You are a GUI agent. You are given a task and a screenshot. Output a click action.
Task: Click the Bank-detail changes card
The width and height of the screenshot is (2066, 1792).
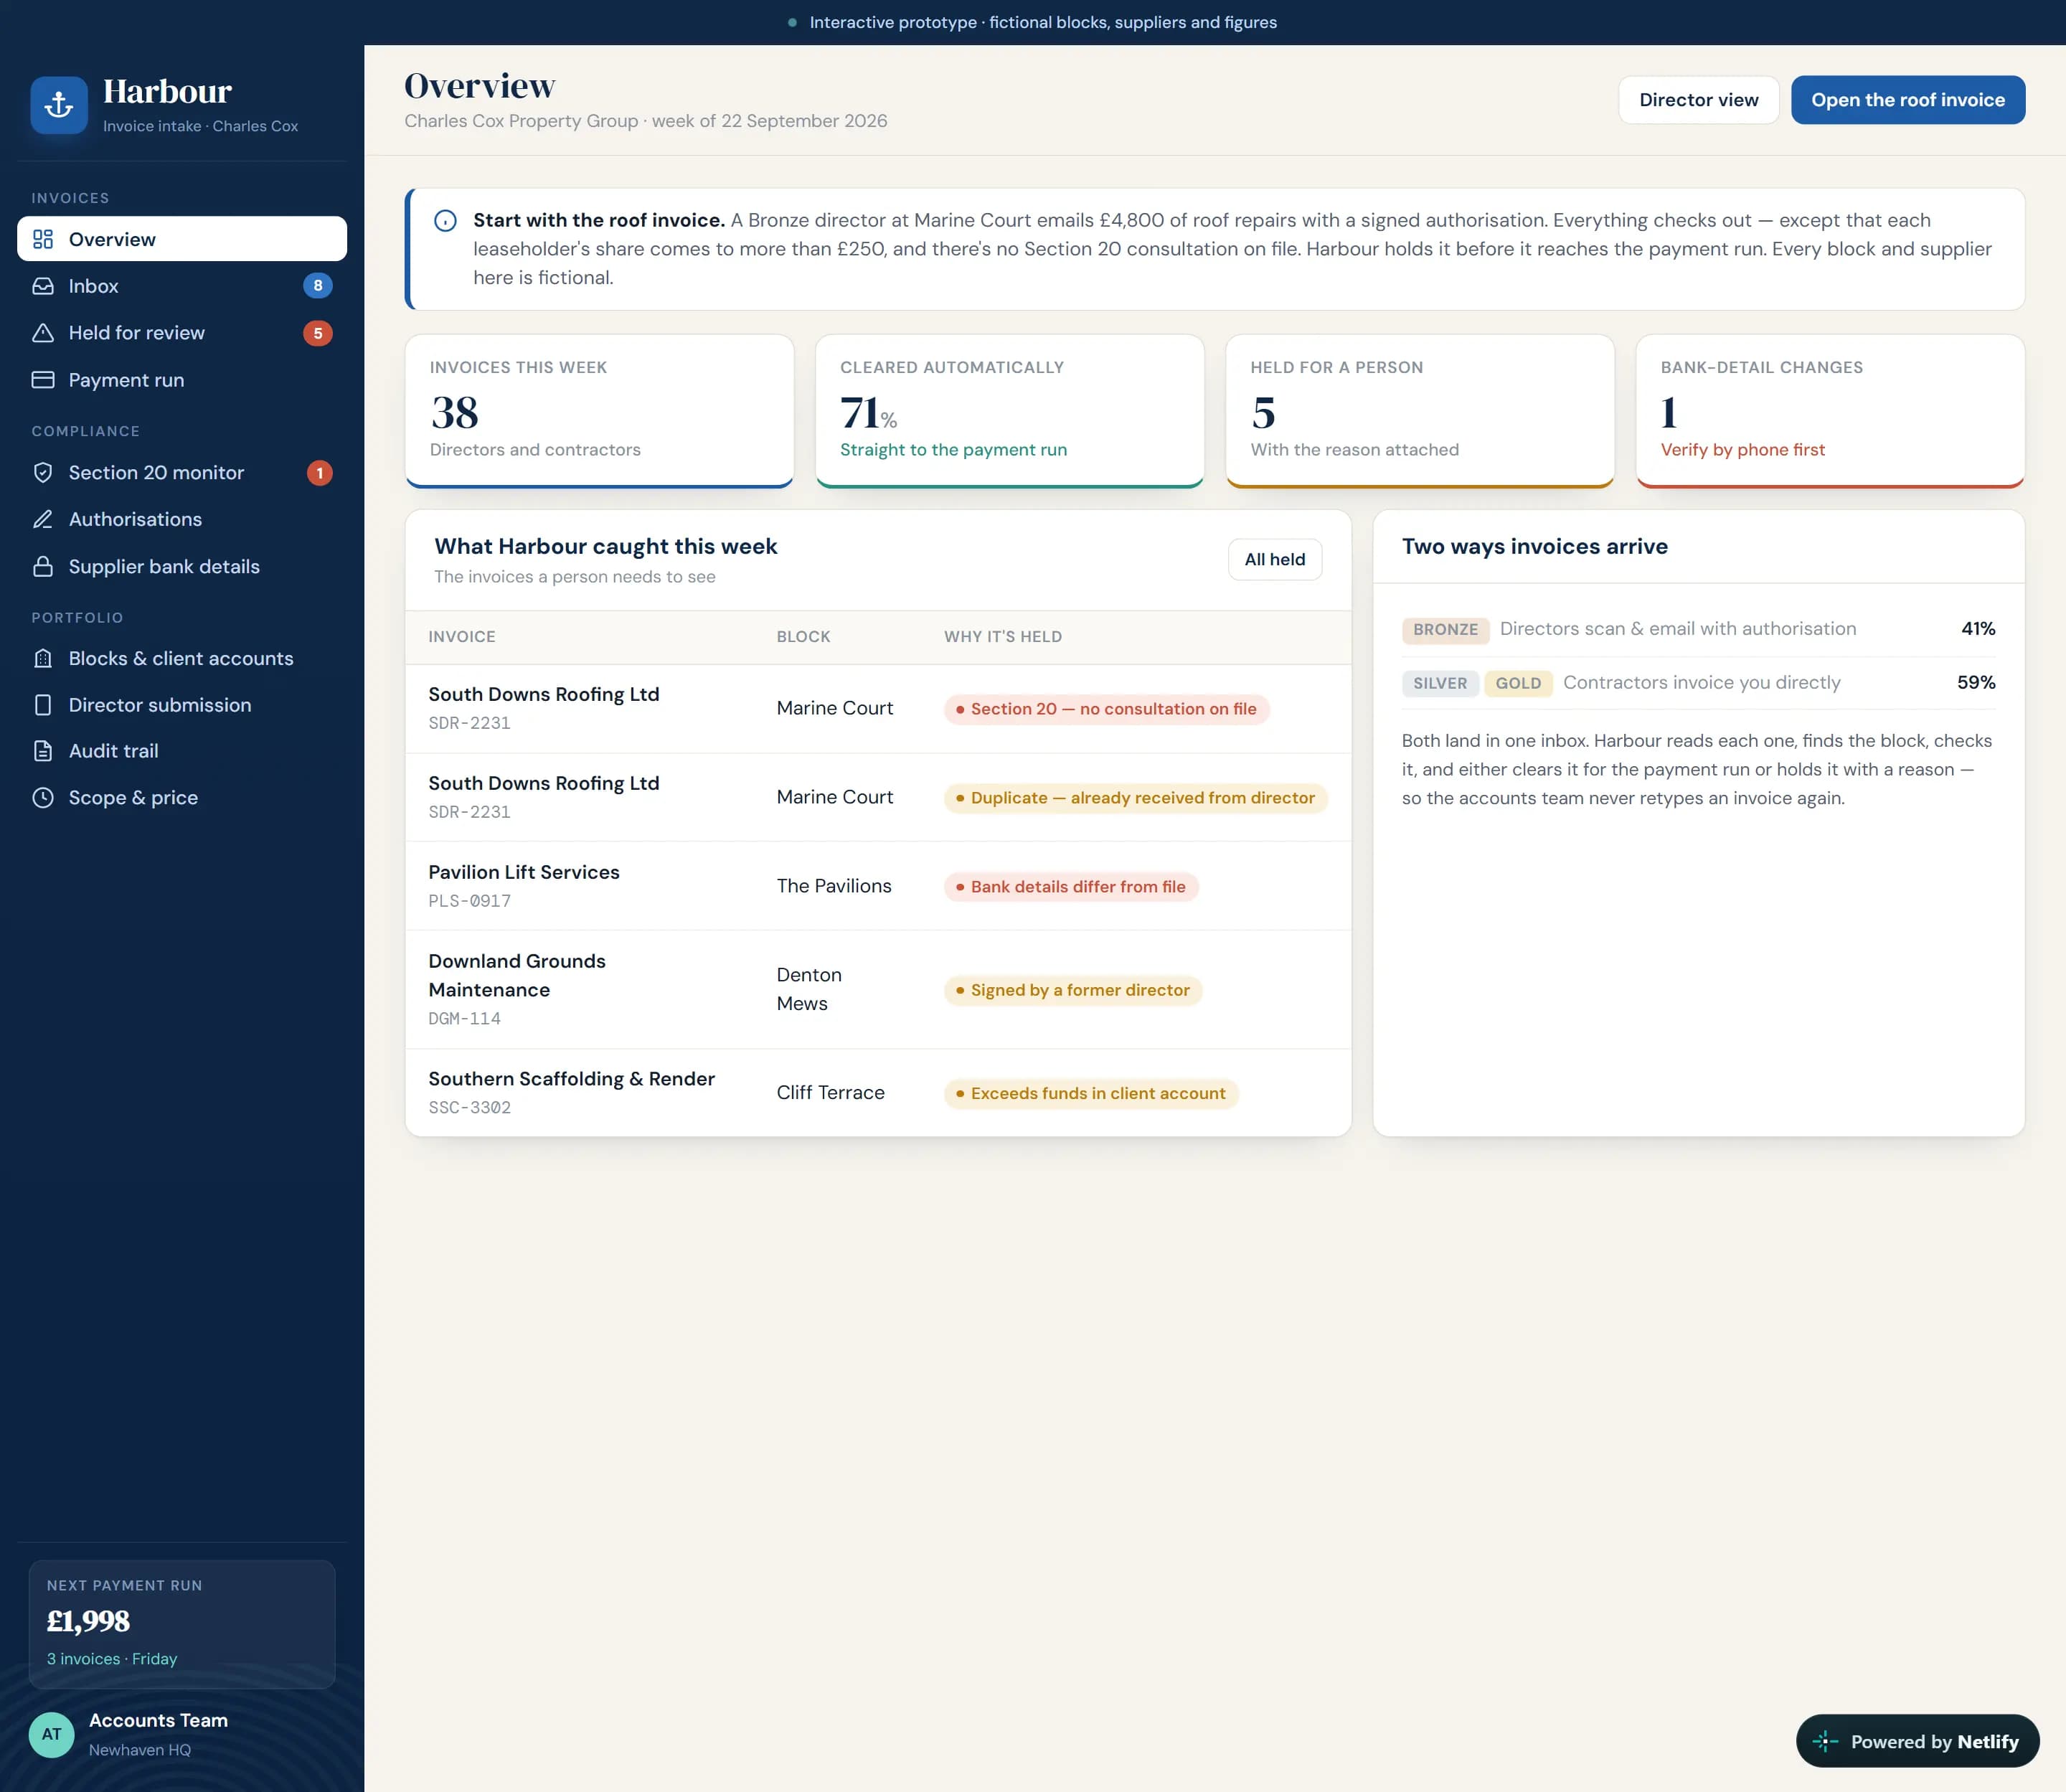1830,411
